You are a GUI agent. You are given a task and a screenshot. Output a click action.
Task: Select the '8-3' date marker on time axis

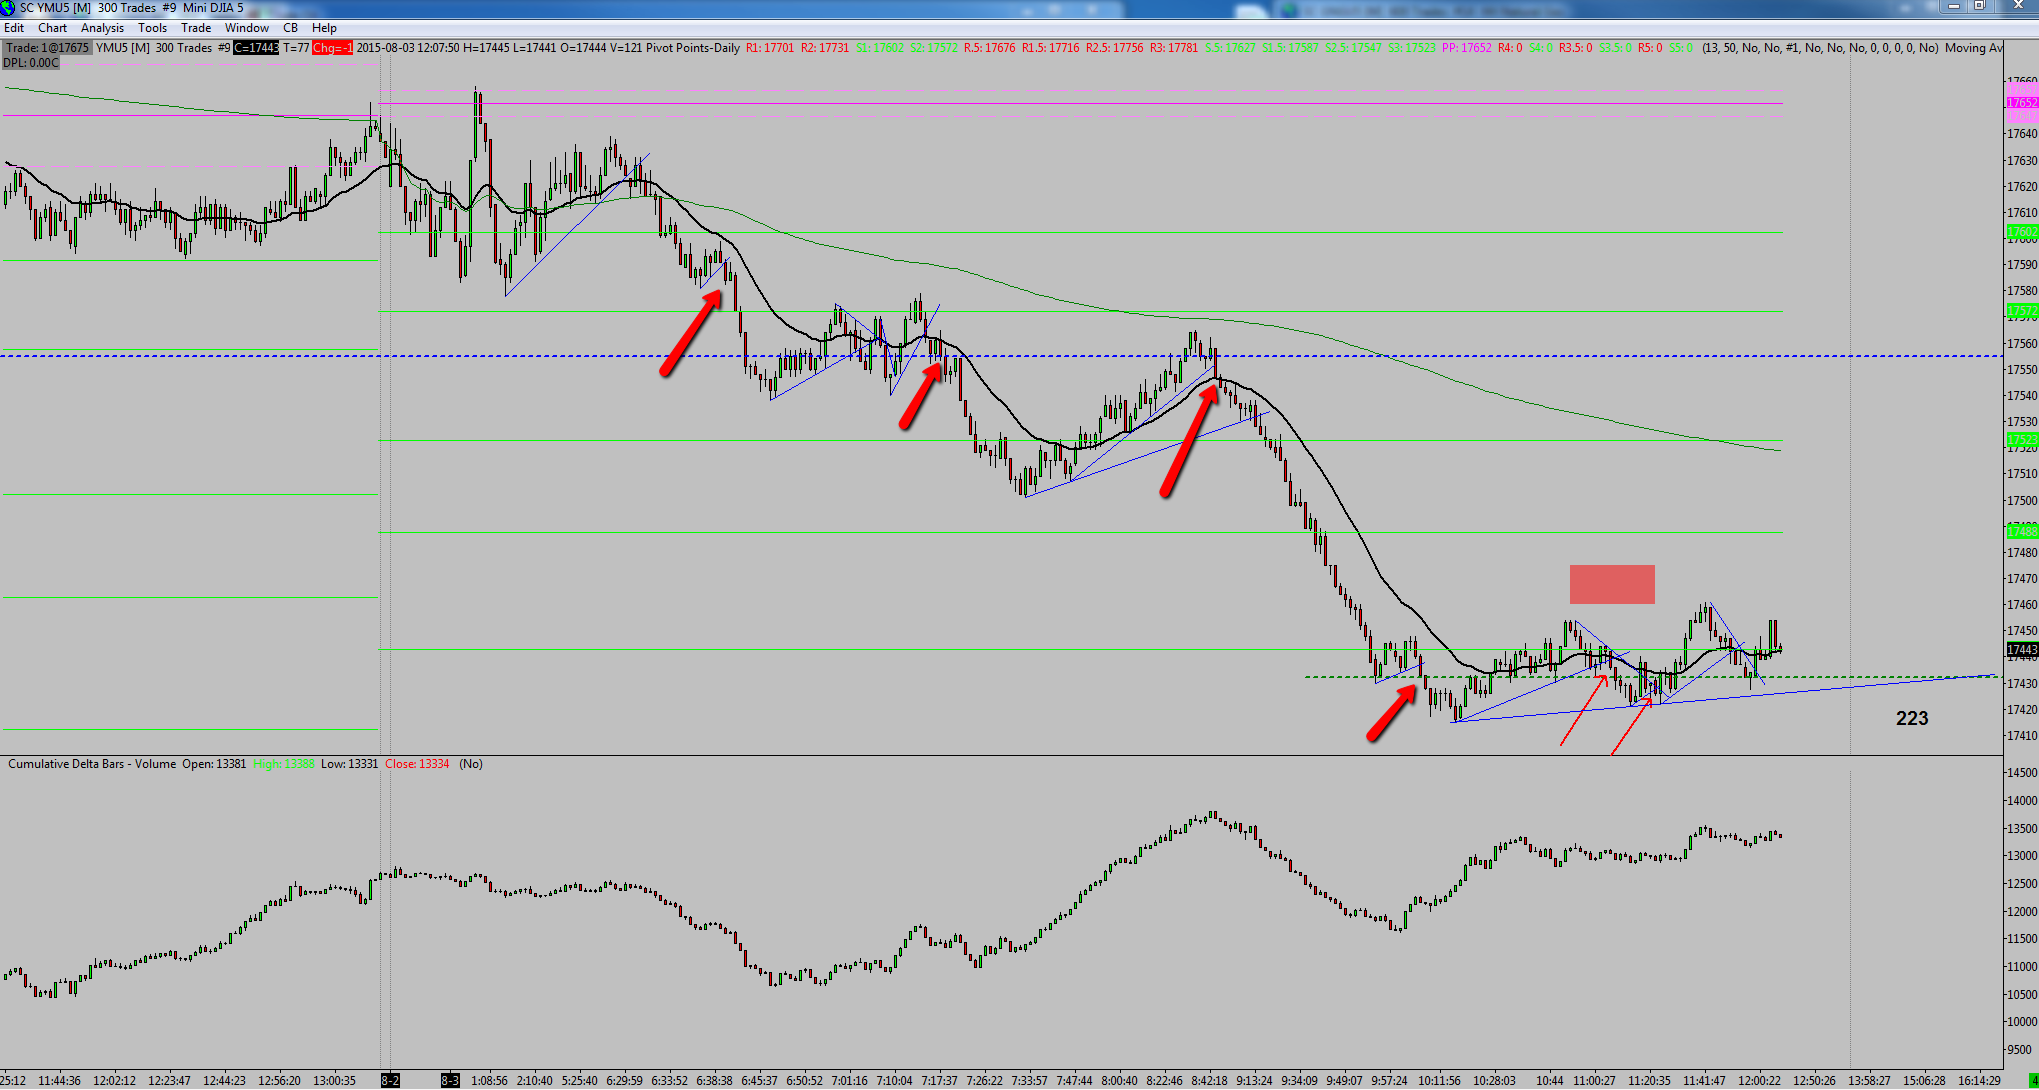coord(451,1081)
